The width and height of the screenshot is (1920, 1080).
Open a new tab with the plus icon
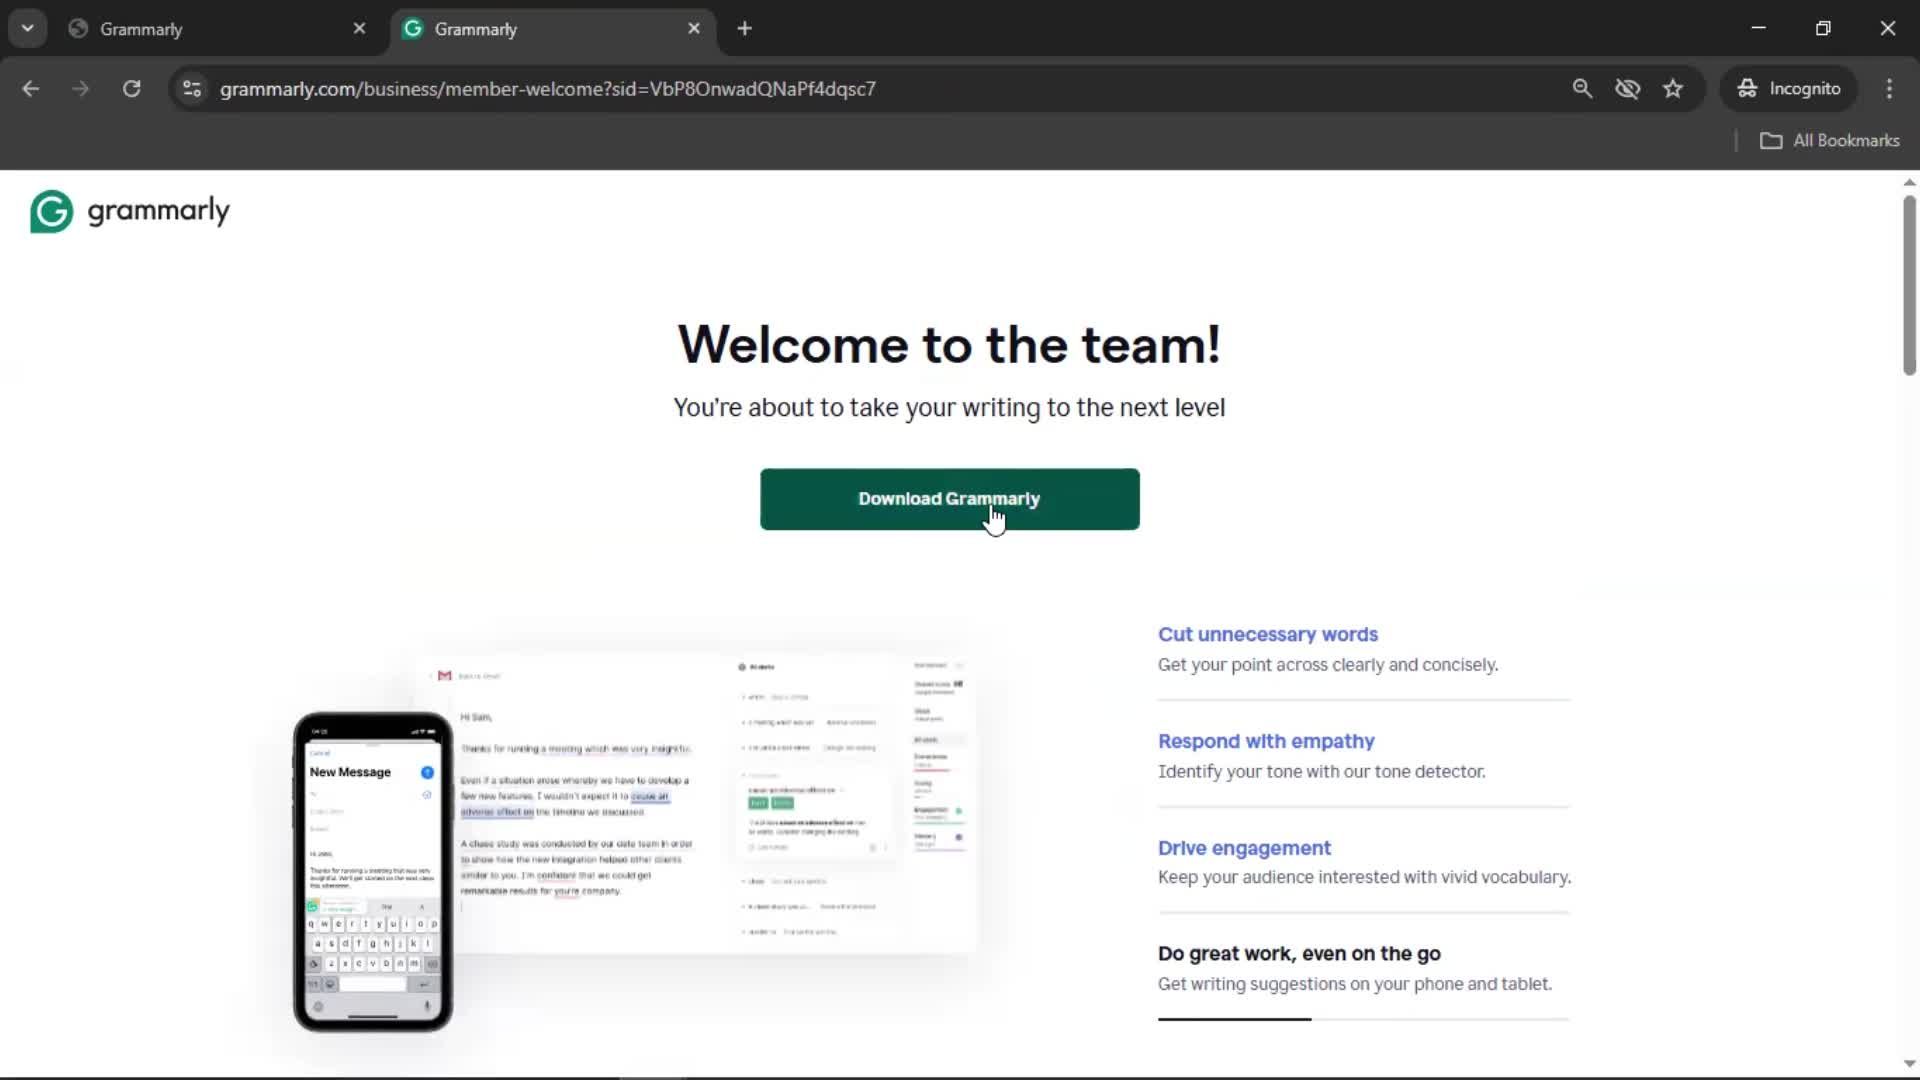744,29
